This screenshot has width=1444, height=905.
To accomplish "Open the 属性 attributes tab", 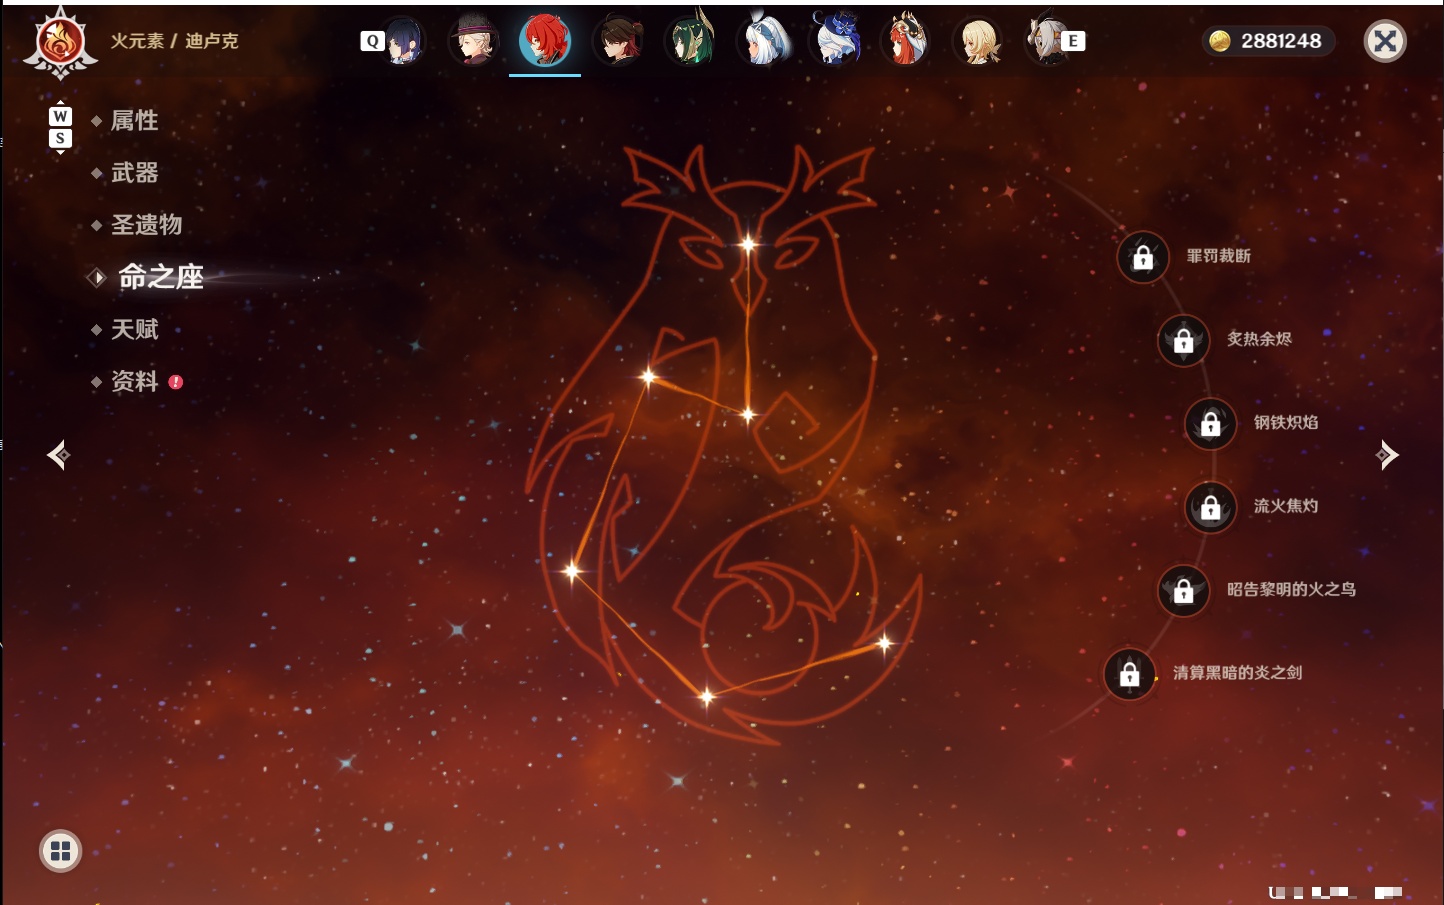I will coord(134,121).
